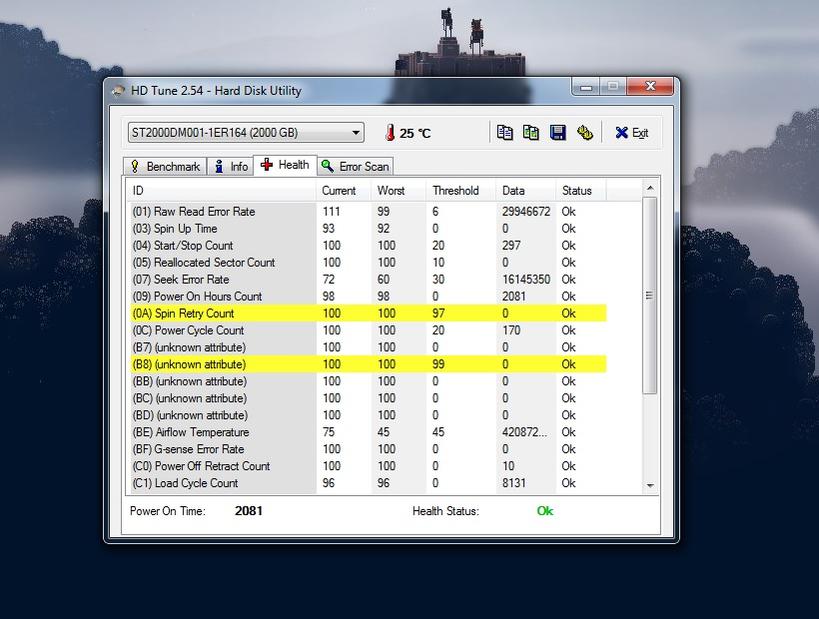Switch to the Benchmark tab

click(165, 167)
